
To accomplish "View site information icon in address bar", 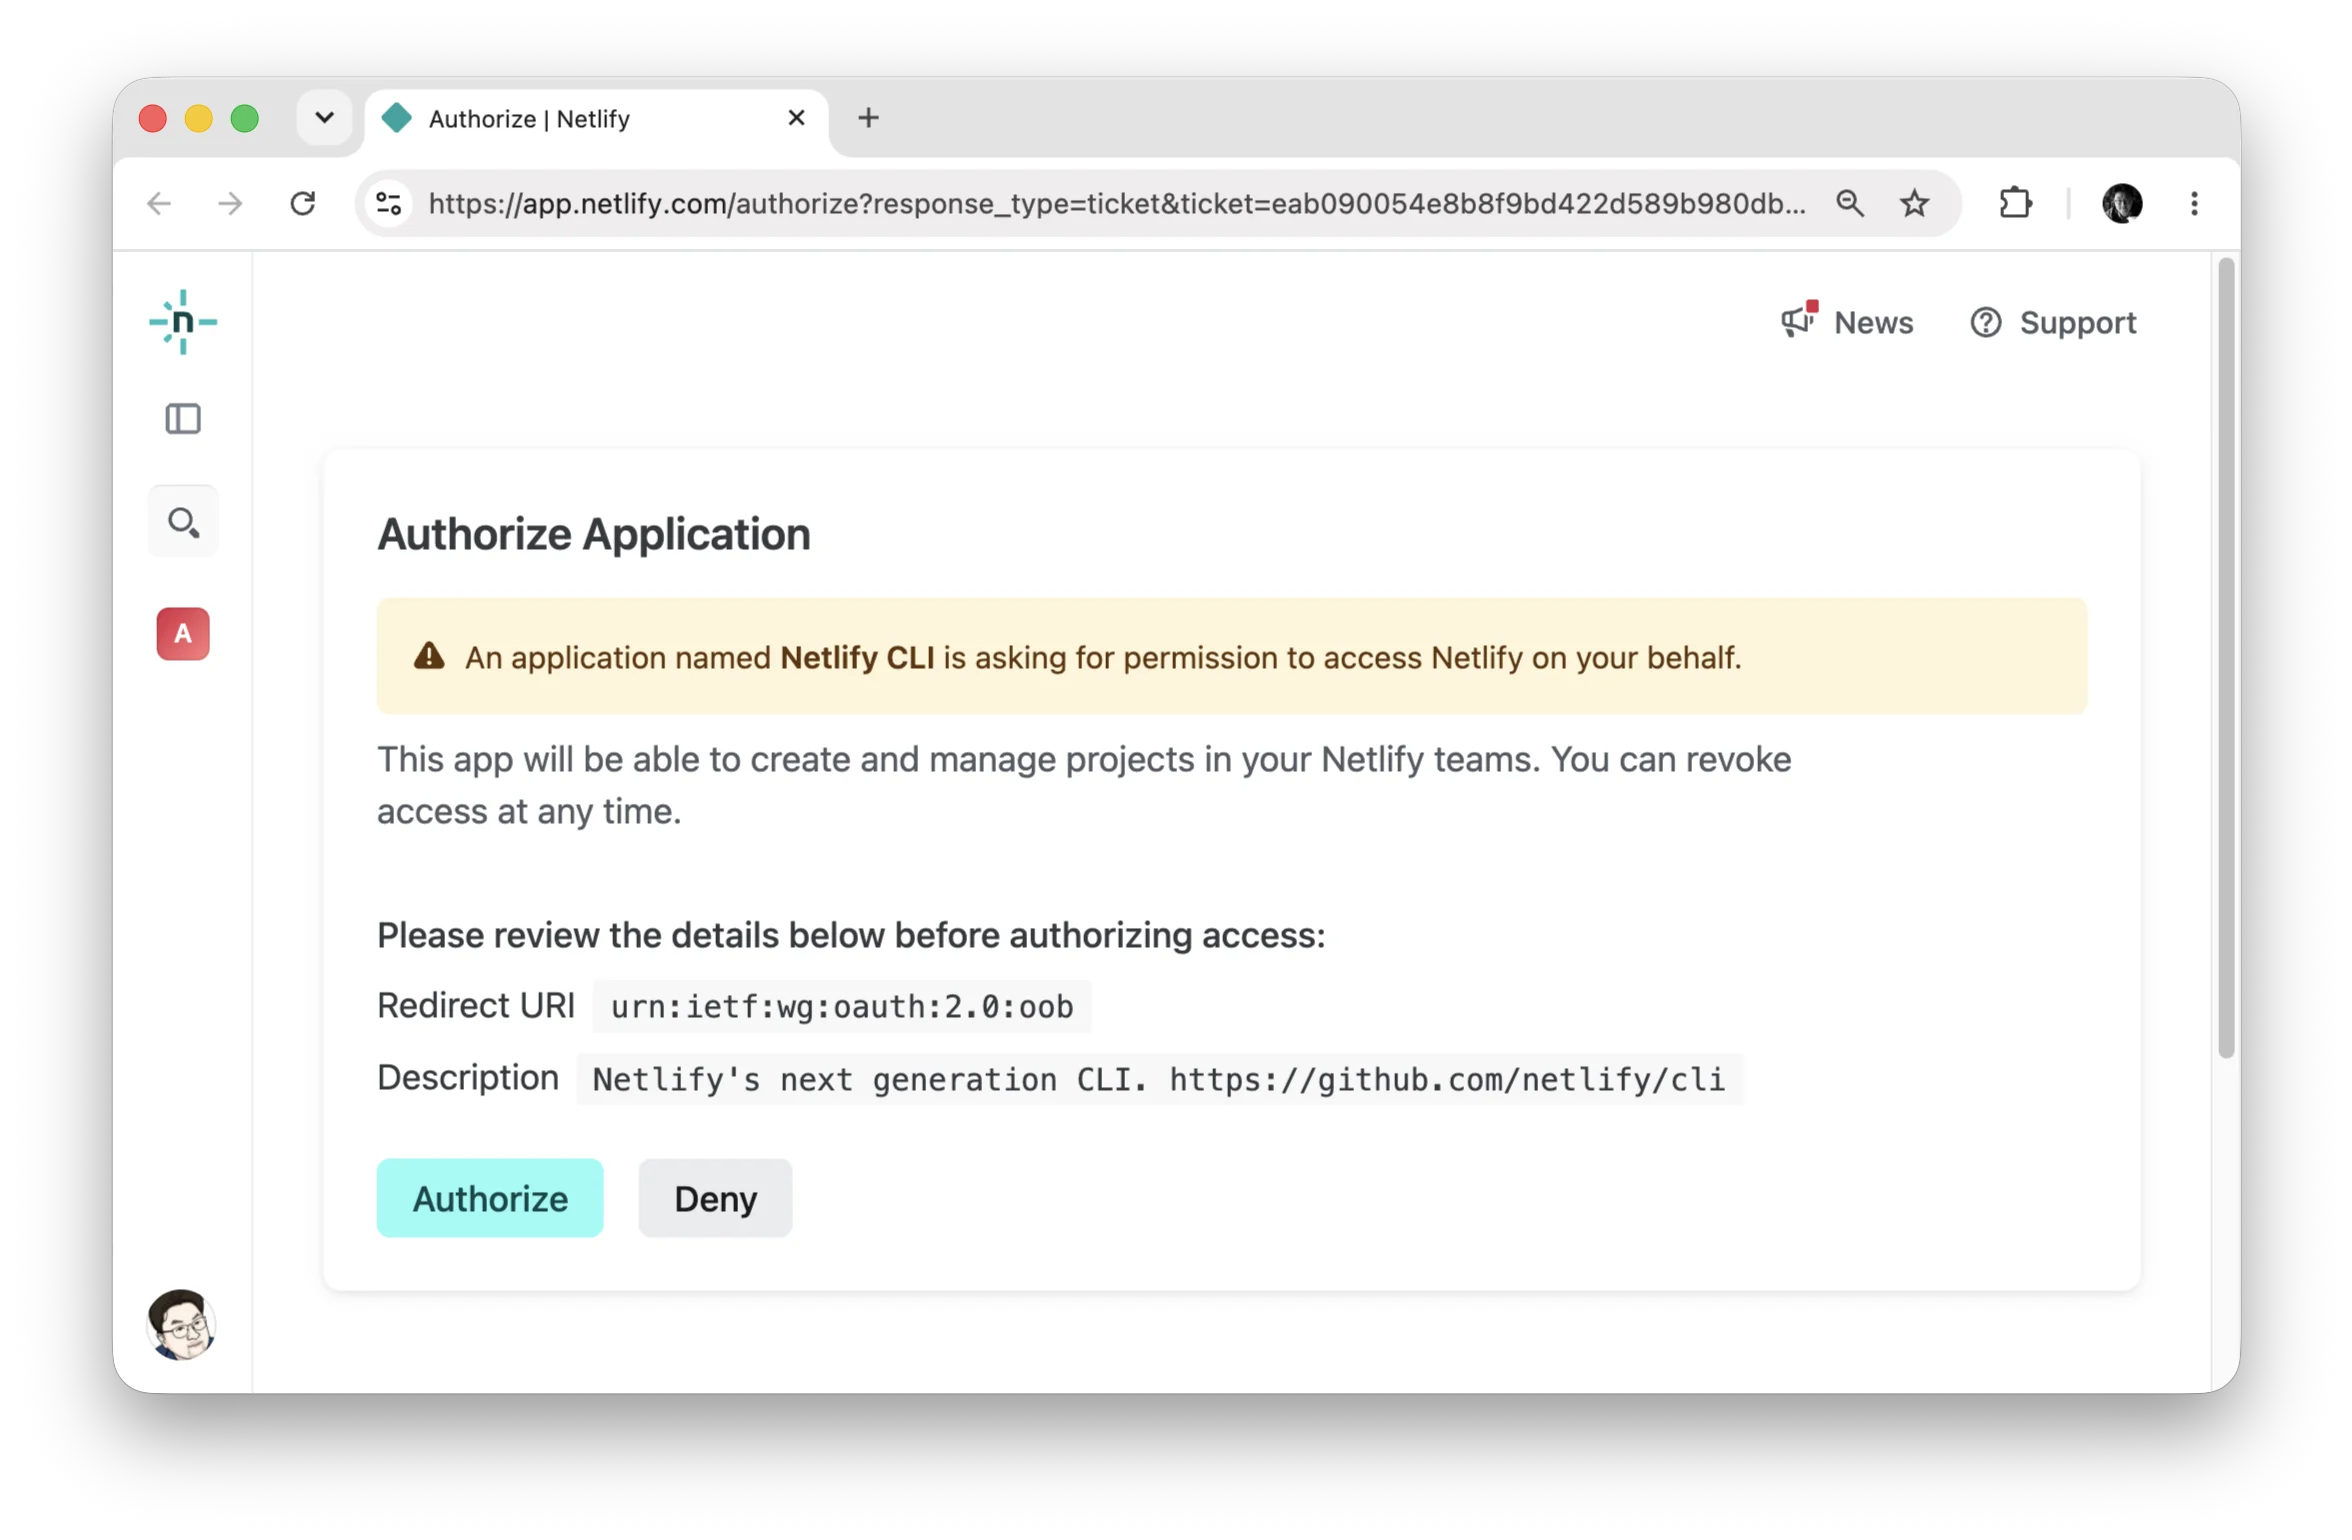I will click(x=389, y=204).
